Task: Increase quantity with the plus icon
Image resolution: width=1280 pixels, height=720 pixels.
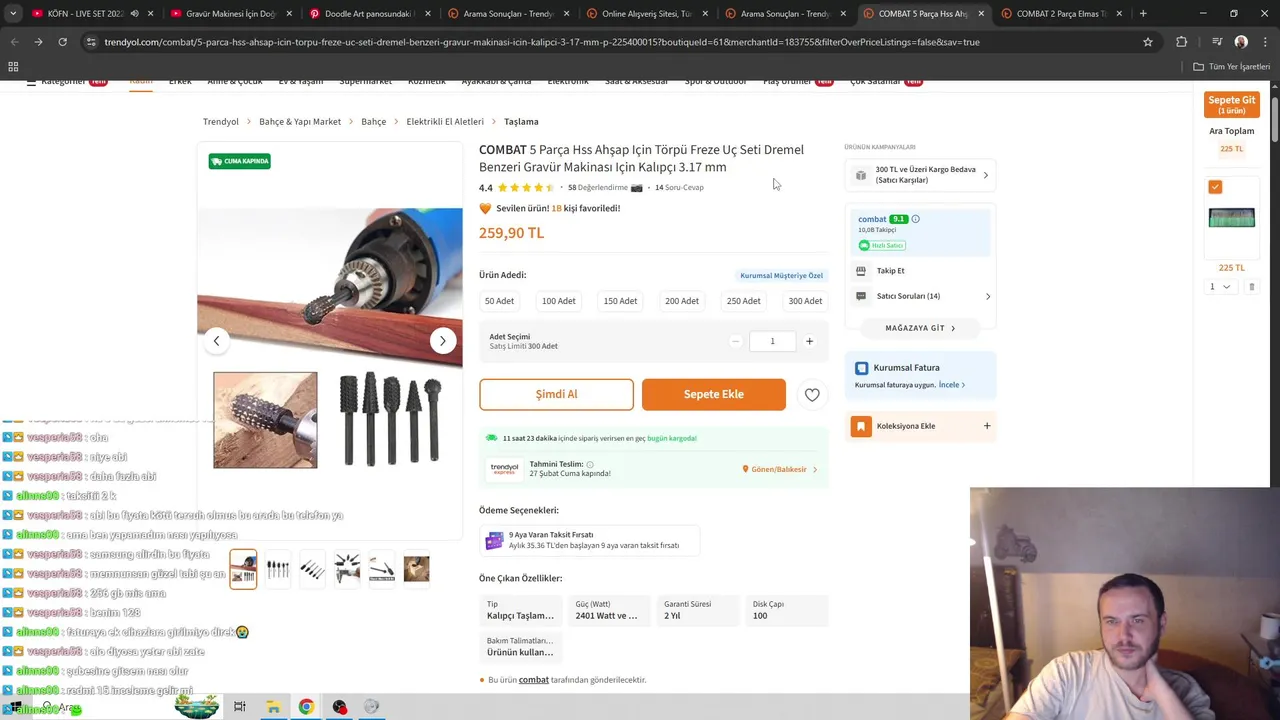Action: click(809, 341)
